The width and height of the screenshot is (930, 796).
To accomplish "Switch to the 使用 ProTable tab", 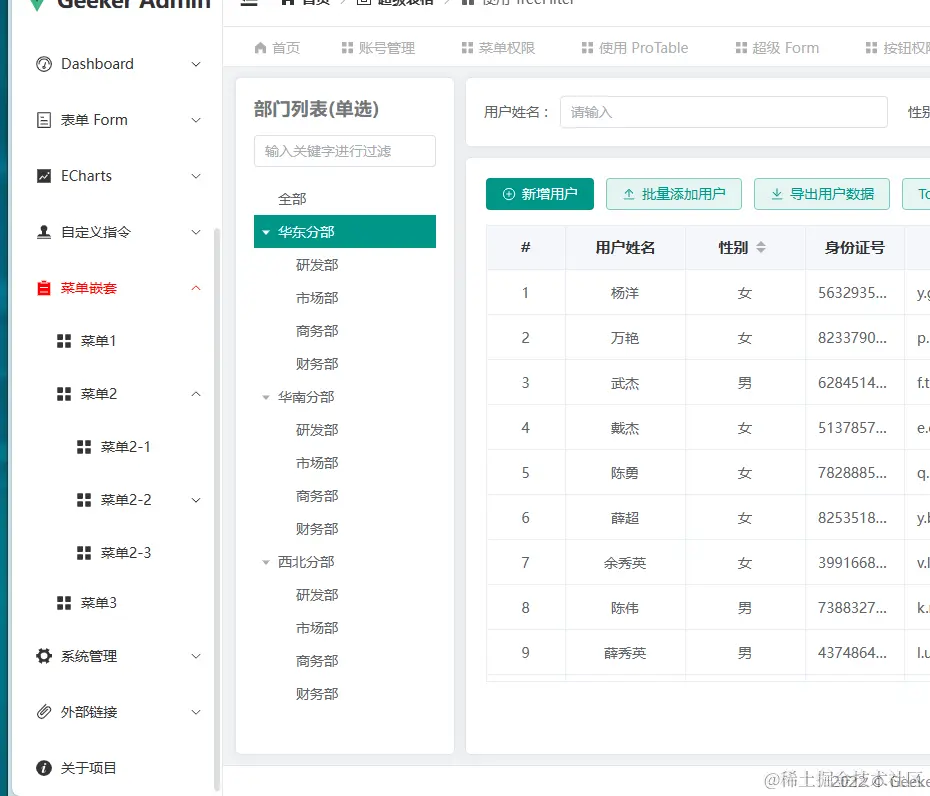I will tap(635, 48).
